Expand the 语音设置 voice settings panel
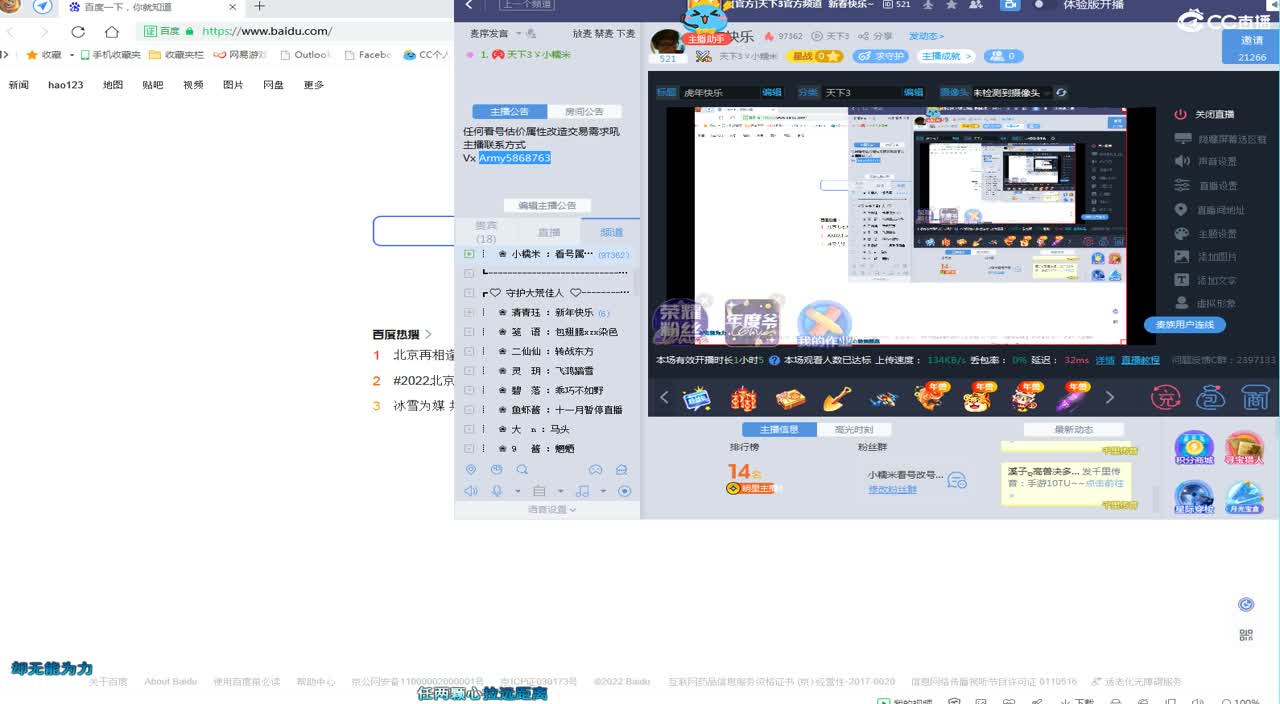The height and width of the screenshot is (704, 1280). point(549,509)
